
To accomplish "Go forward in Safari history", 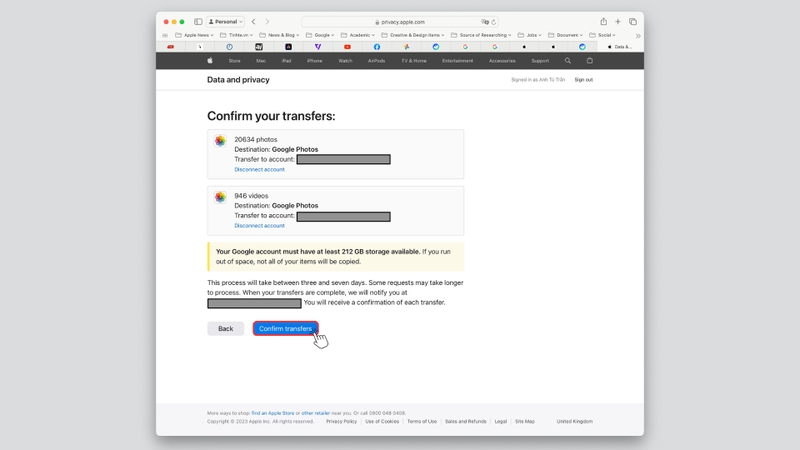I will pos(267,22).
